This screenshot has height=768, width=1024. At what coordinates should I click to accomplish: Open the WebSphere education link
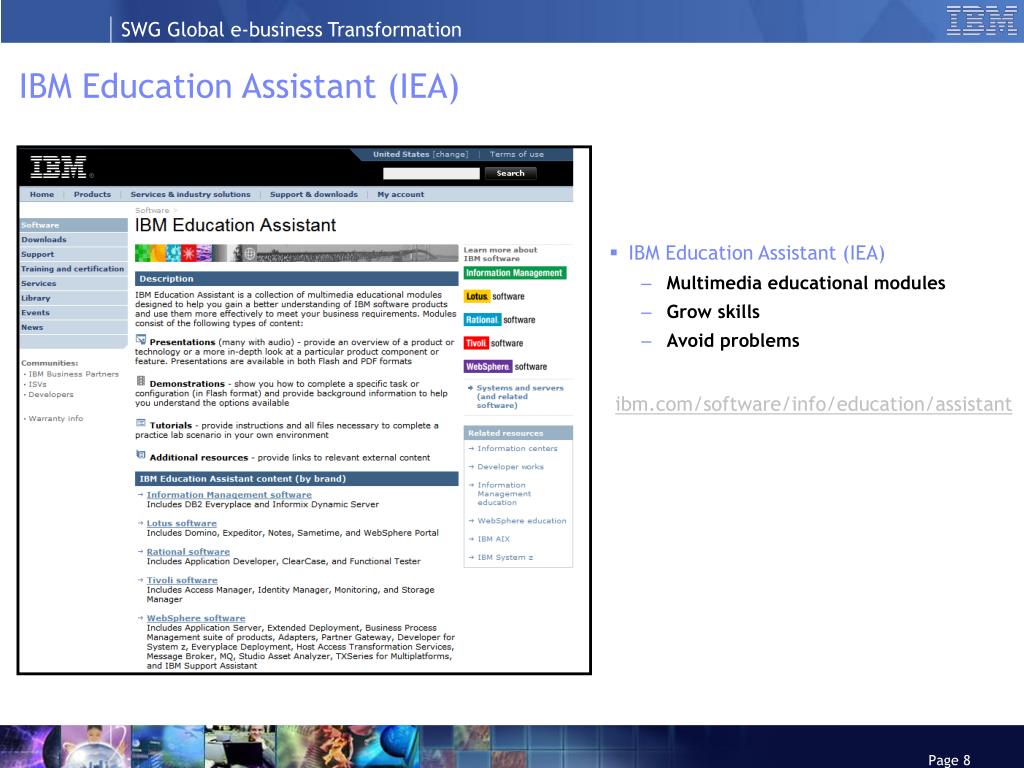tap(522, 521)
